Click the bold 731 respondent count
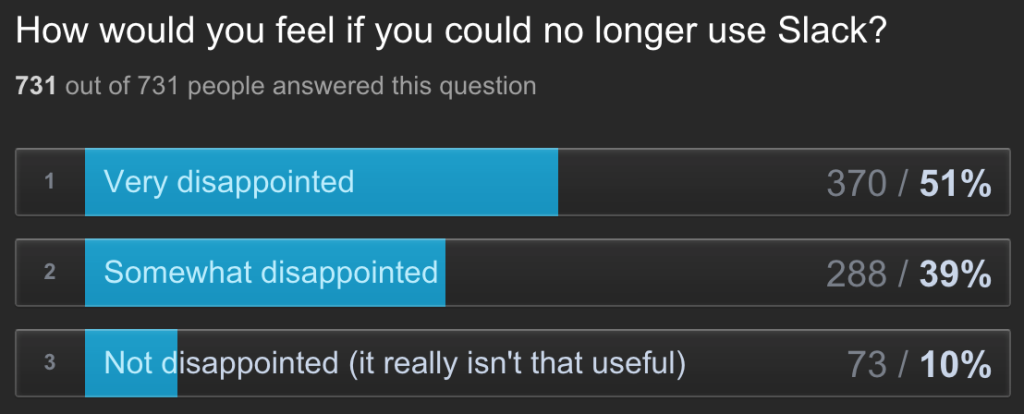This screenshot has width=1024, height=414. [x=36, y=86]
